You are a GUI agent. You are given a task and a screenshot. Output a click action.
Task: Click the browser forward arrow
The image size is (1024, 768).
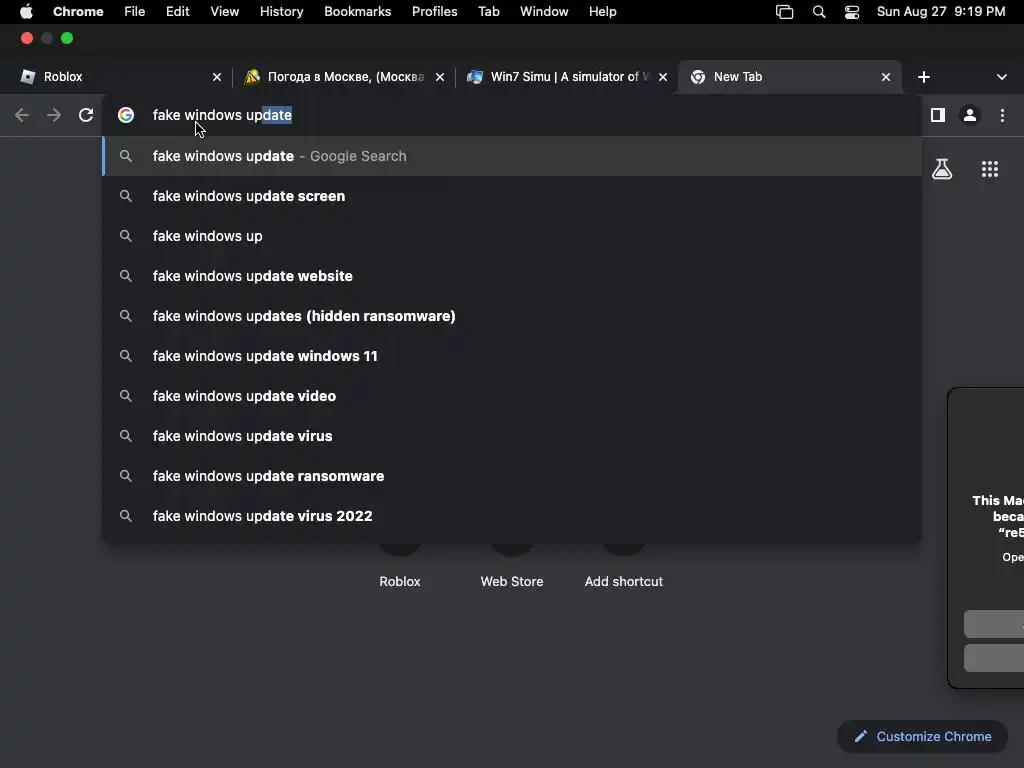pos(54,116)
